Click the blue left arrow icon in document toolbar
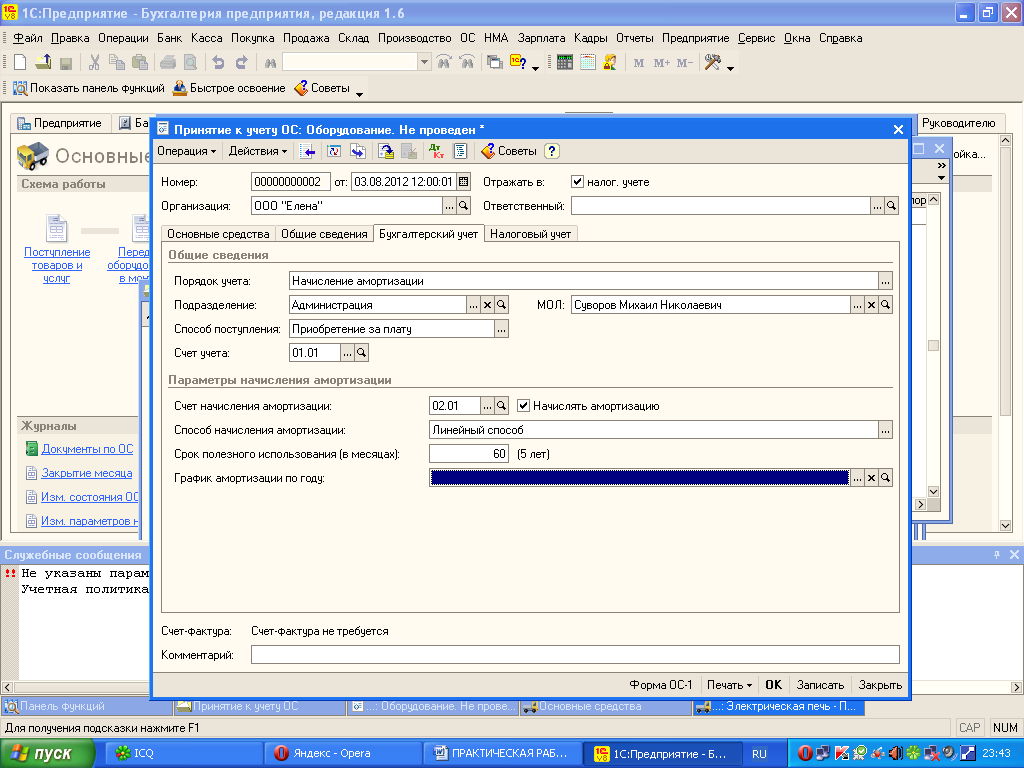 click(x=308, y=152)
